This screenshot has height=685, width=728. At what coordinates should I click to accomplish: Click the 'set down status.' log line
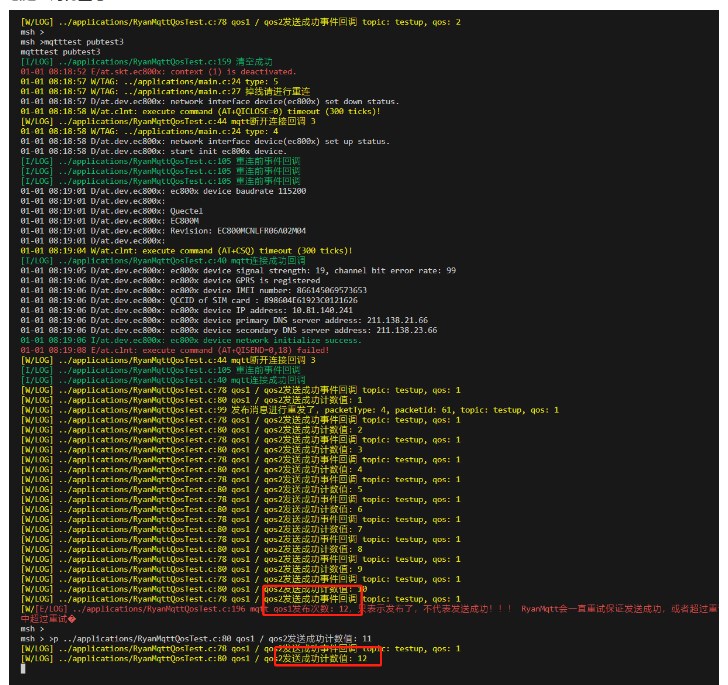(x=210, y=101)
